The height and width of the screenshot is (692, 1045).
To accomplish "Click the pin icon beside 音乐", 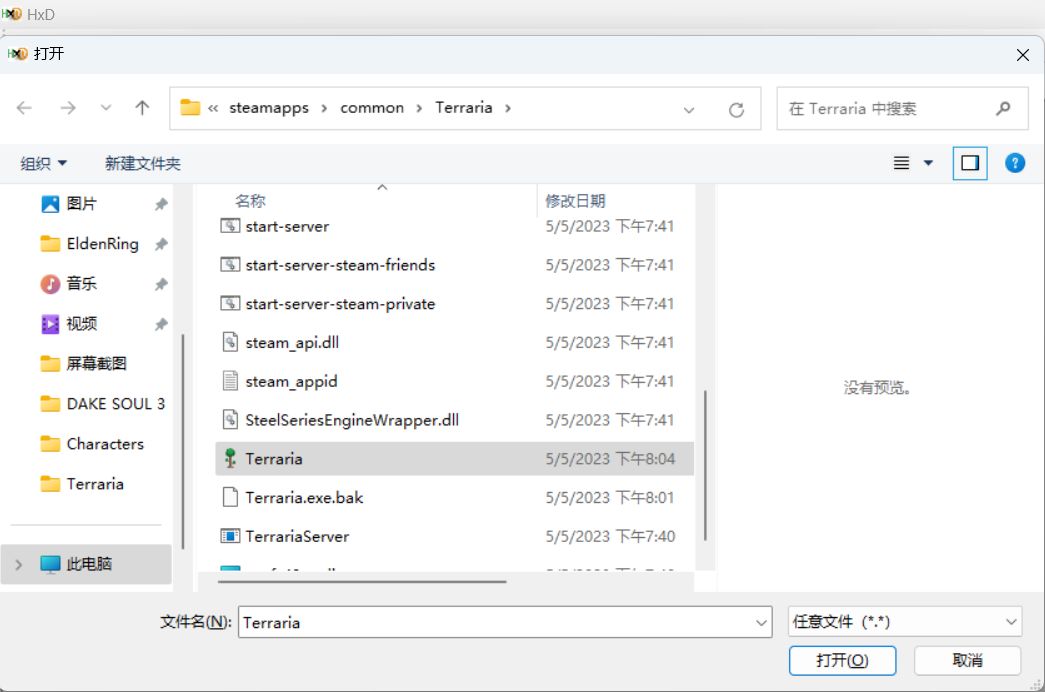I will tap(161, 284).
